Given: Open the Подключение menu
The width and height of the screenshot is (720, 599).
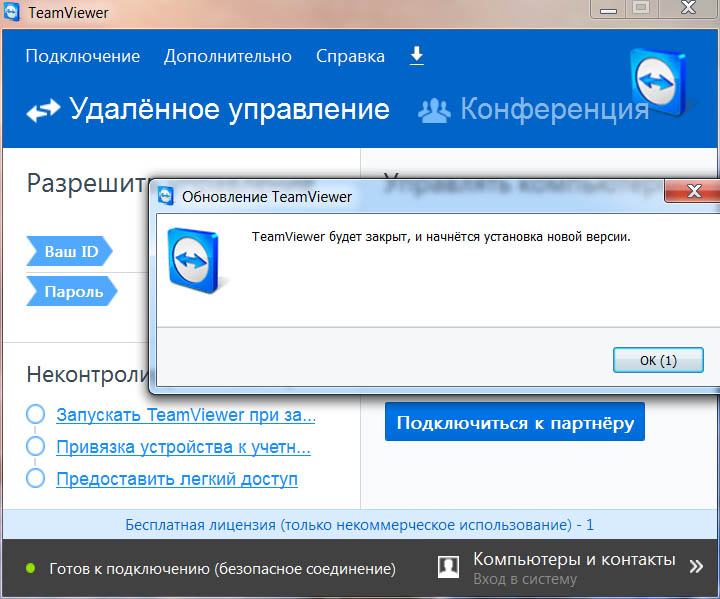Looking at the screenshot, I should coord(83,56).
